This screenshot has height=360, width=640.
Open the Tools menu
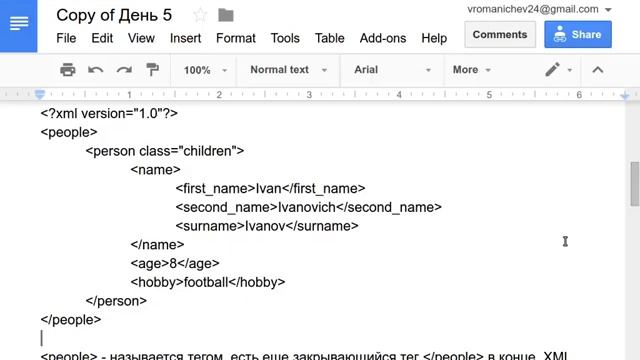tap(285, 38)
